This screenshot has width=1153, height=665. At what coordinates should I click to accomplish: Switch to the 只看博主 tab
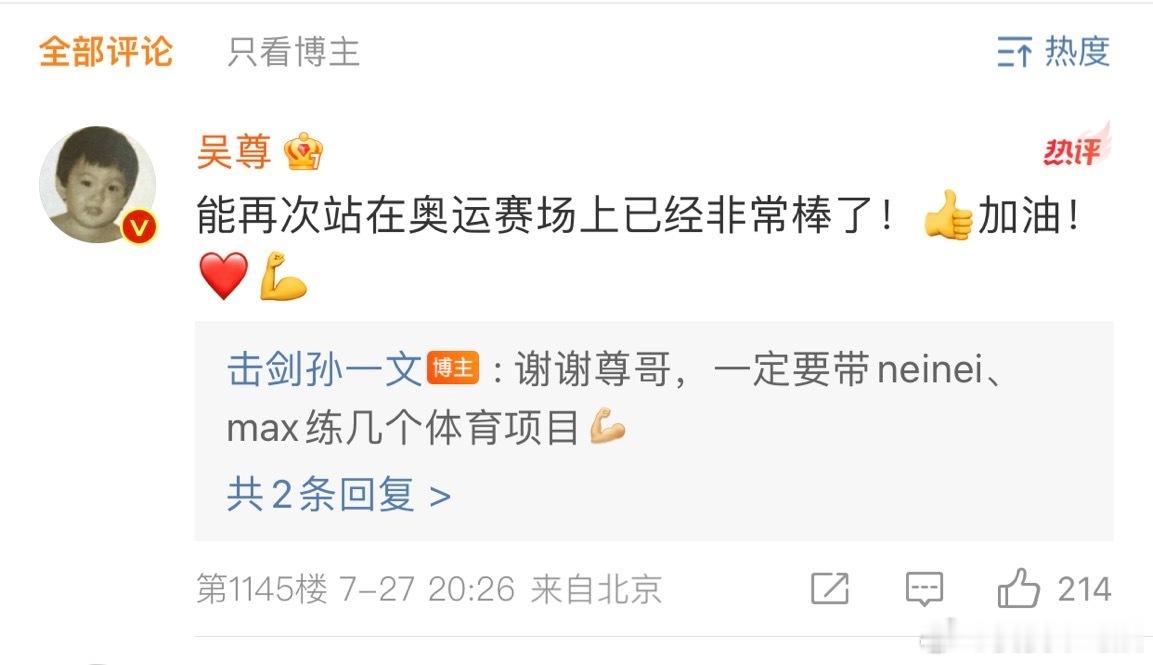click(293, 52)
